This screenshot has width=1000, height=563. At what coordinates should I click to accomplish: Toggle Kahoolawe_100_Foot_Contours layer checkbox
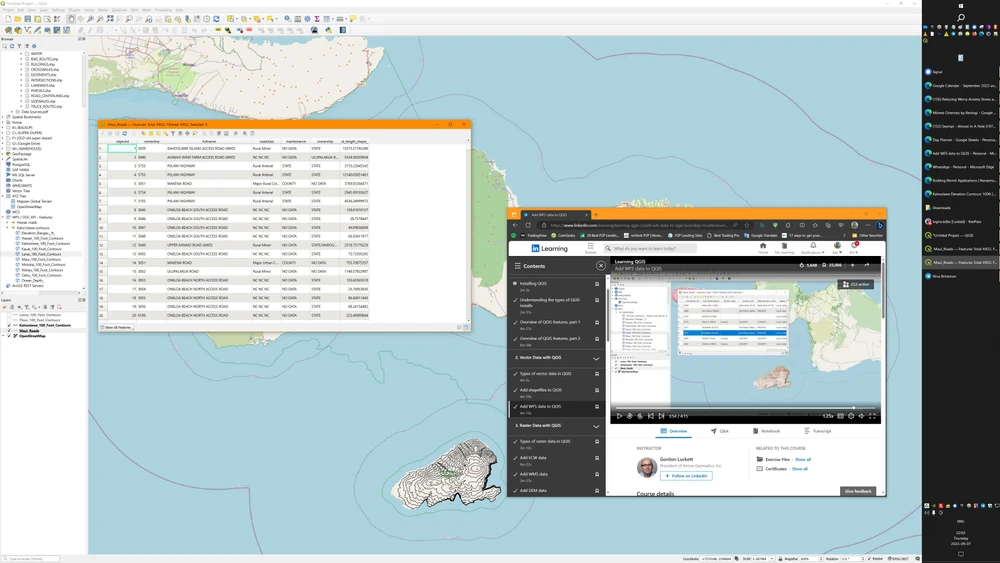point(10,326)
